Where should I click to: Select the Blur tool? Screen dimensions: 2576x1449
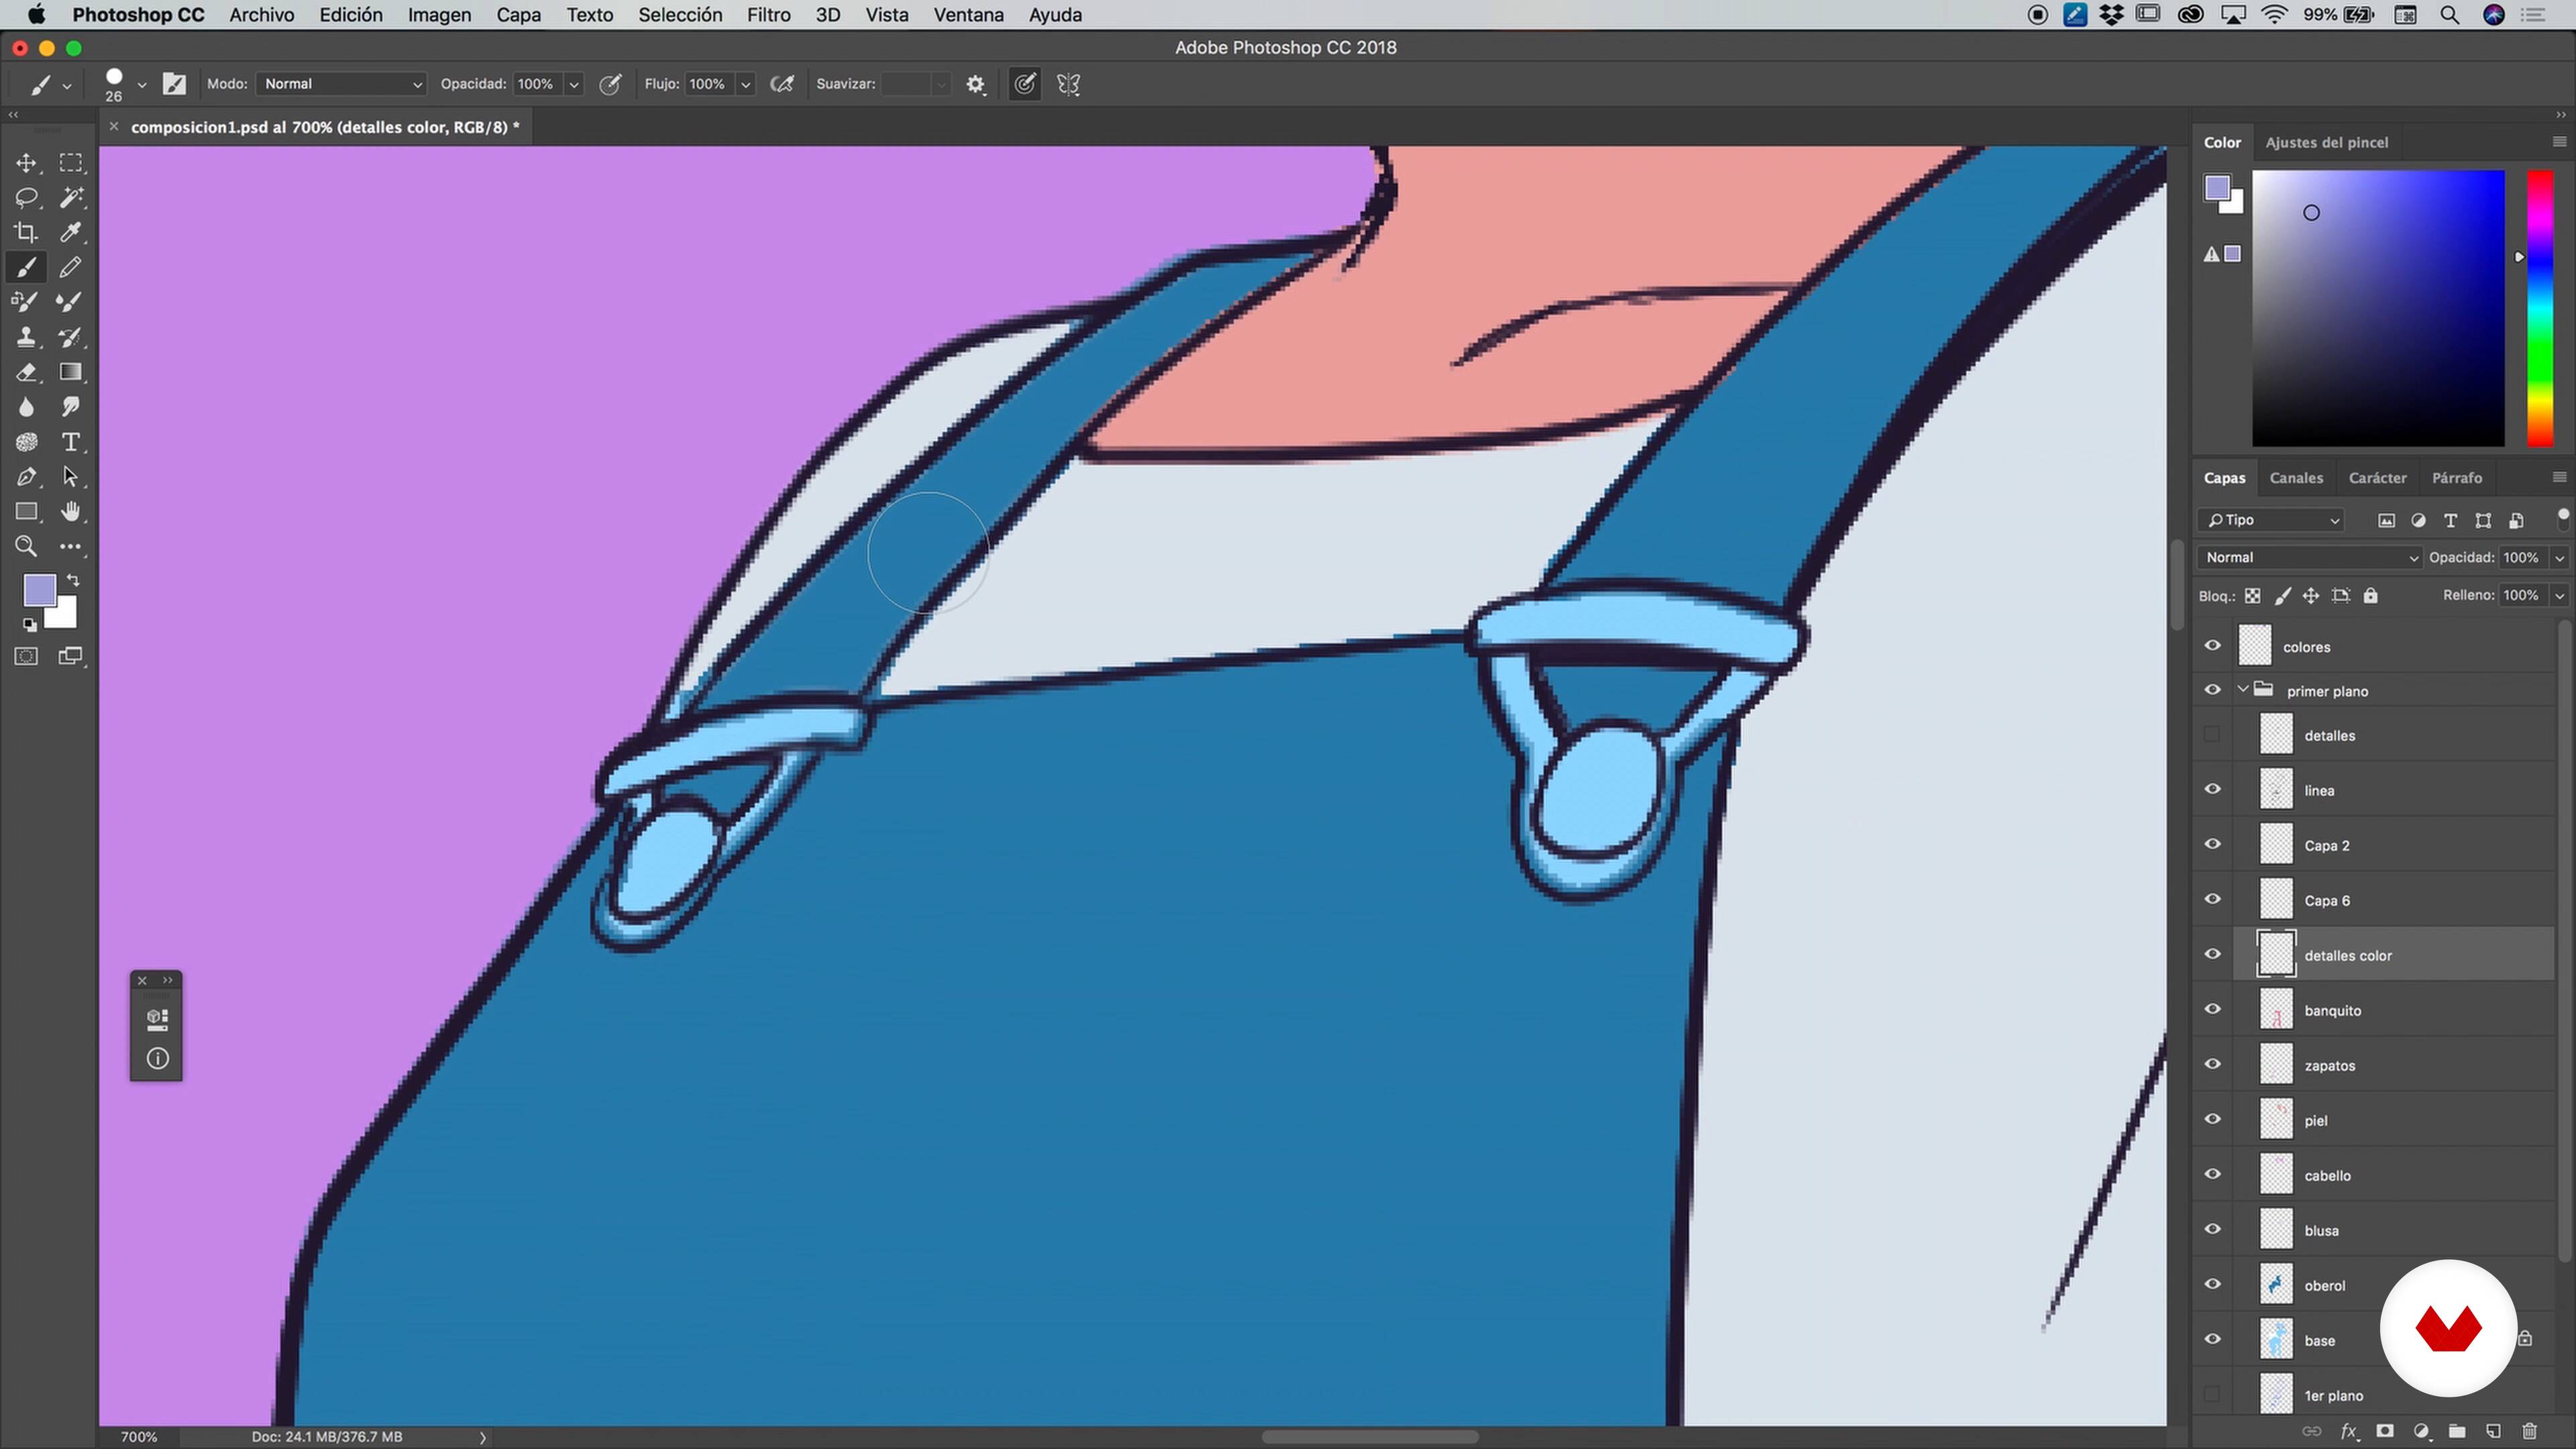tap(26, 407)
